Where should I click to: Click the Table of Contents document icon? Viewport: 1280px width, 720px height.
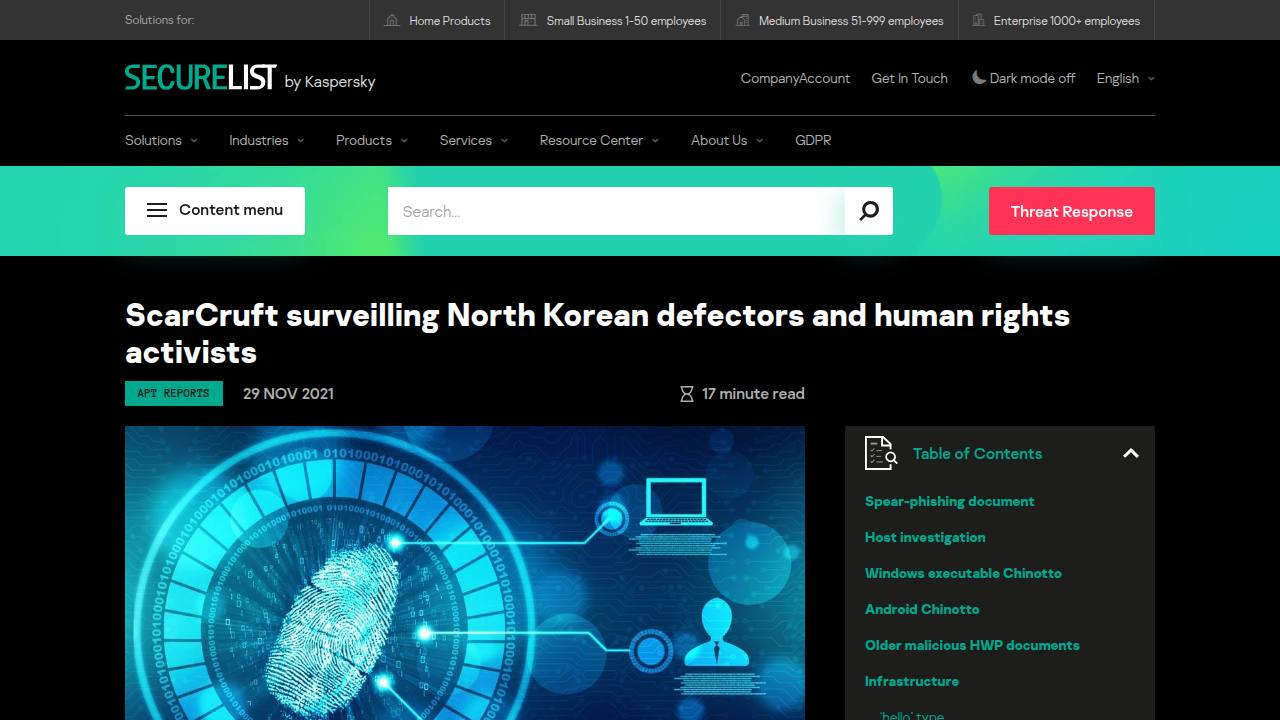tap(880, 453)
